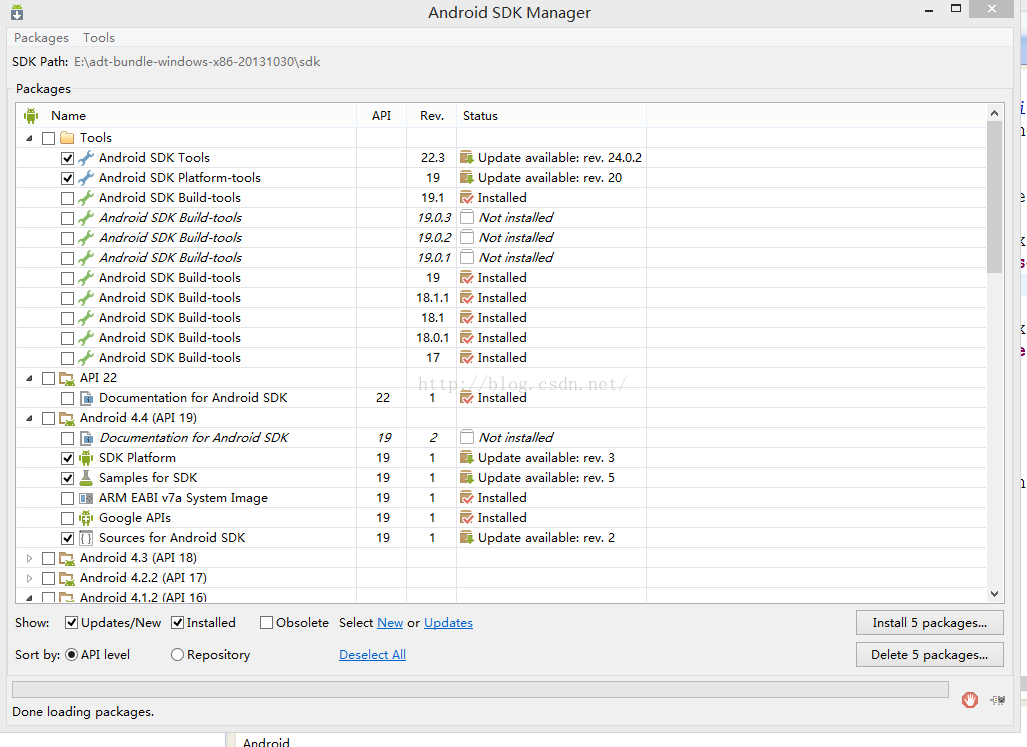Uncheck the SDK Platform API 19 checkbox
Image resolution: width=1027 pixels, height=747 pixels.
[67, 458]
